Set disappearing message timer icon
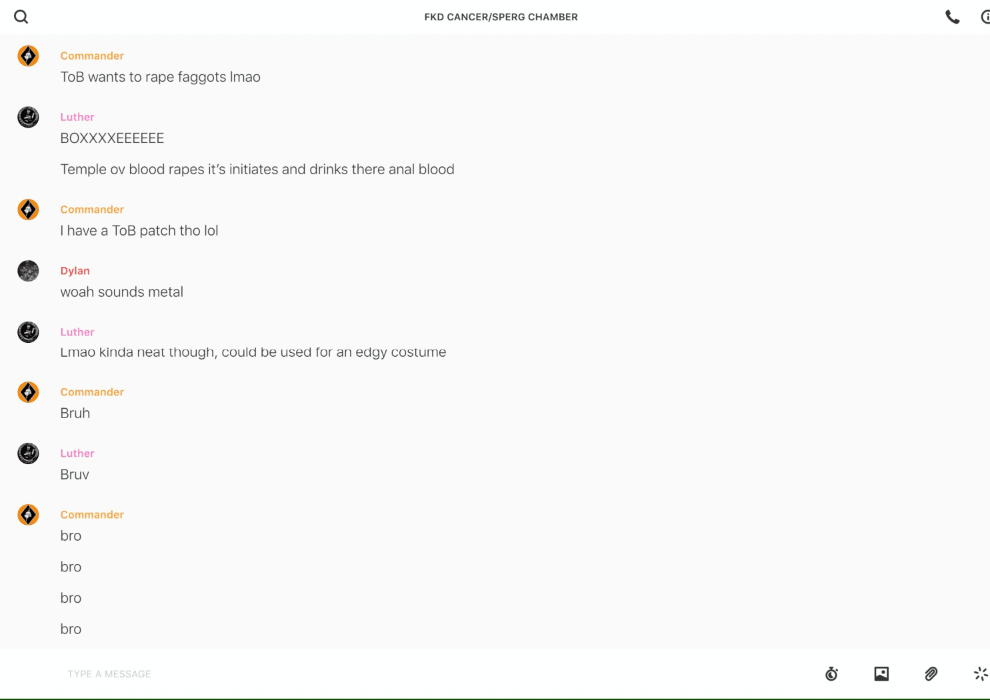990x700 pixels. (832, 674)
